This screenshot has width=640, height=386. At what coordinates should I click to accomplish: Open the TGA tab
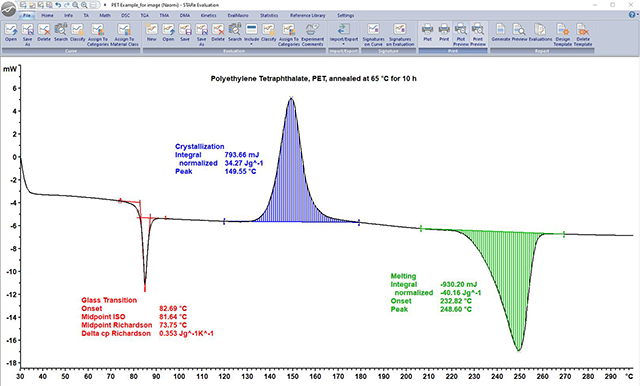coord(144,16)
